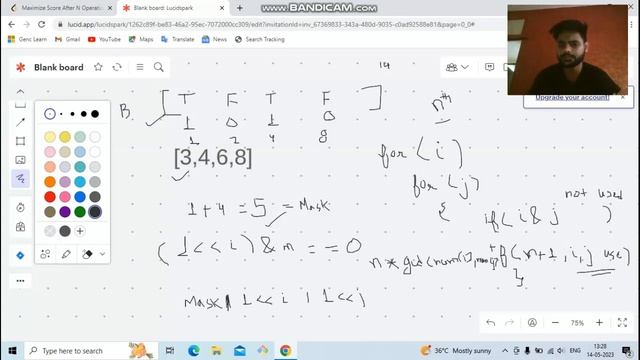Image resolution: width=640 pixels, height=360 pixels.
Task: Switch to Maximize Score After N Operations tab
Action: click(62, 8)
